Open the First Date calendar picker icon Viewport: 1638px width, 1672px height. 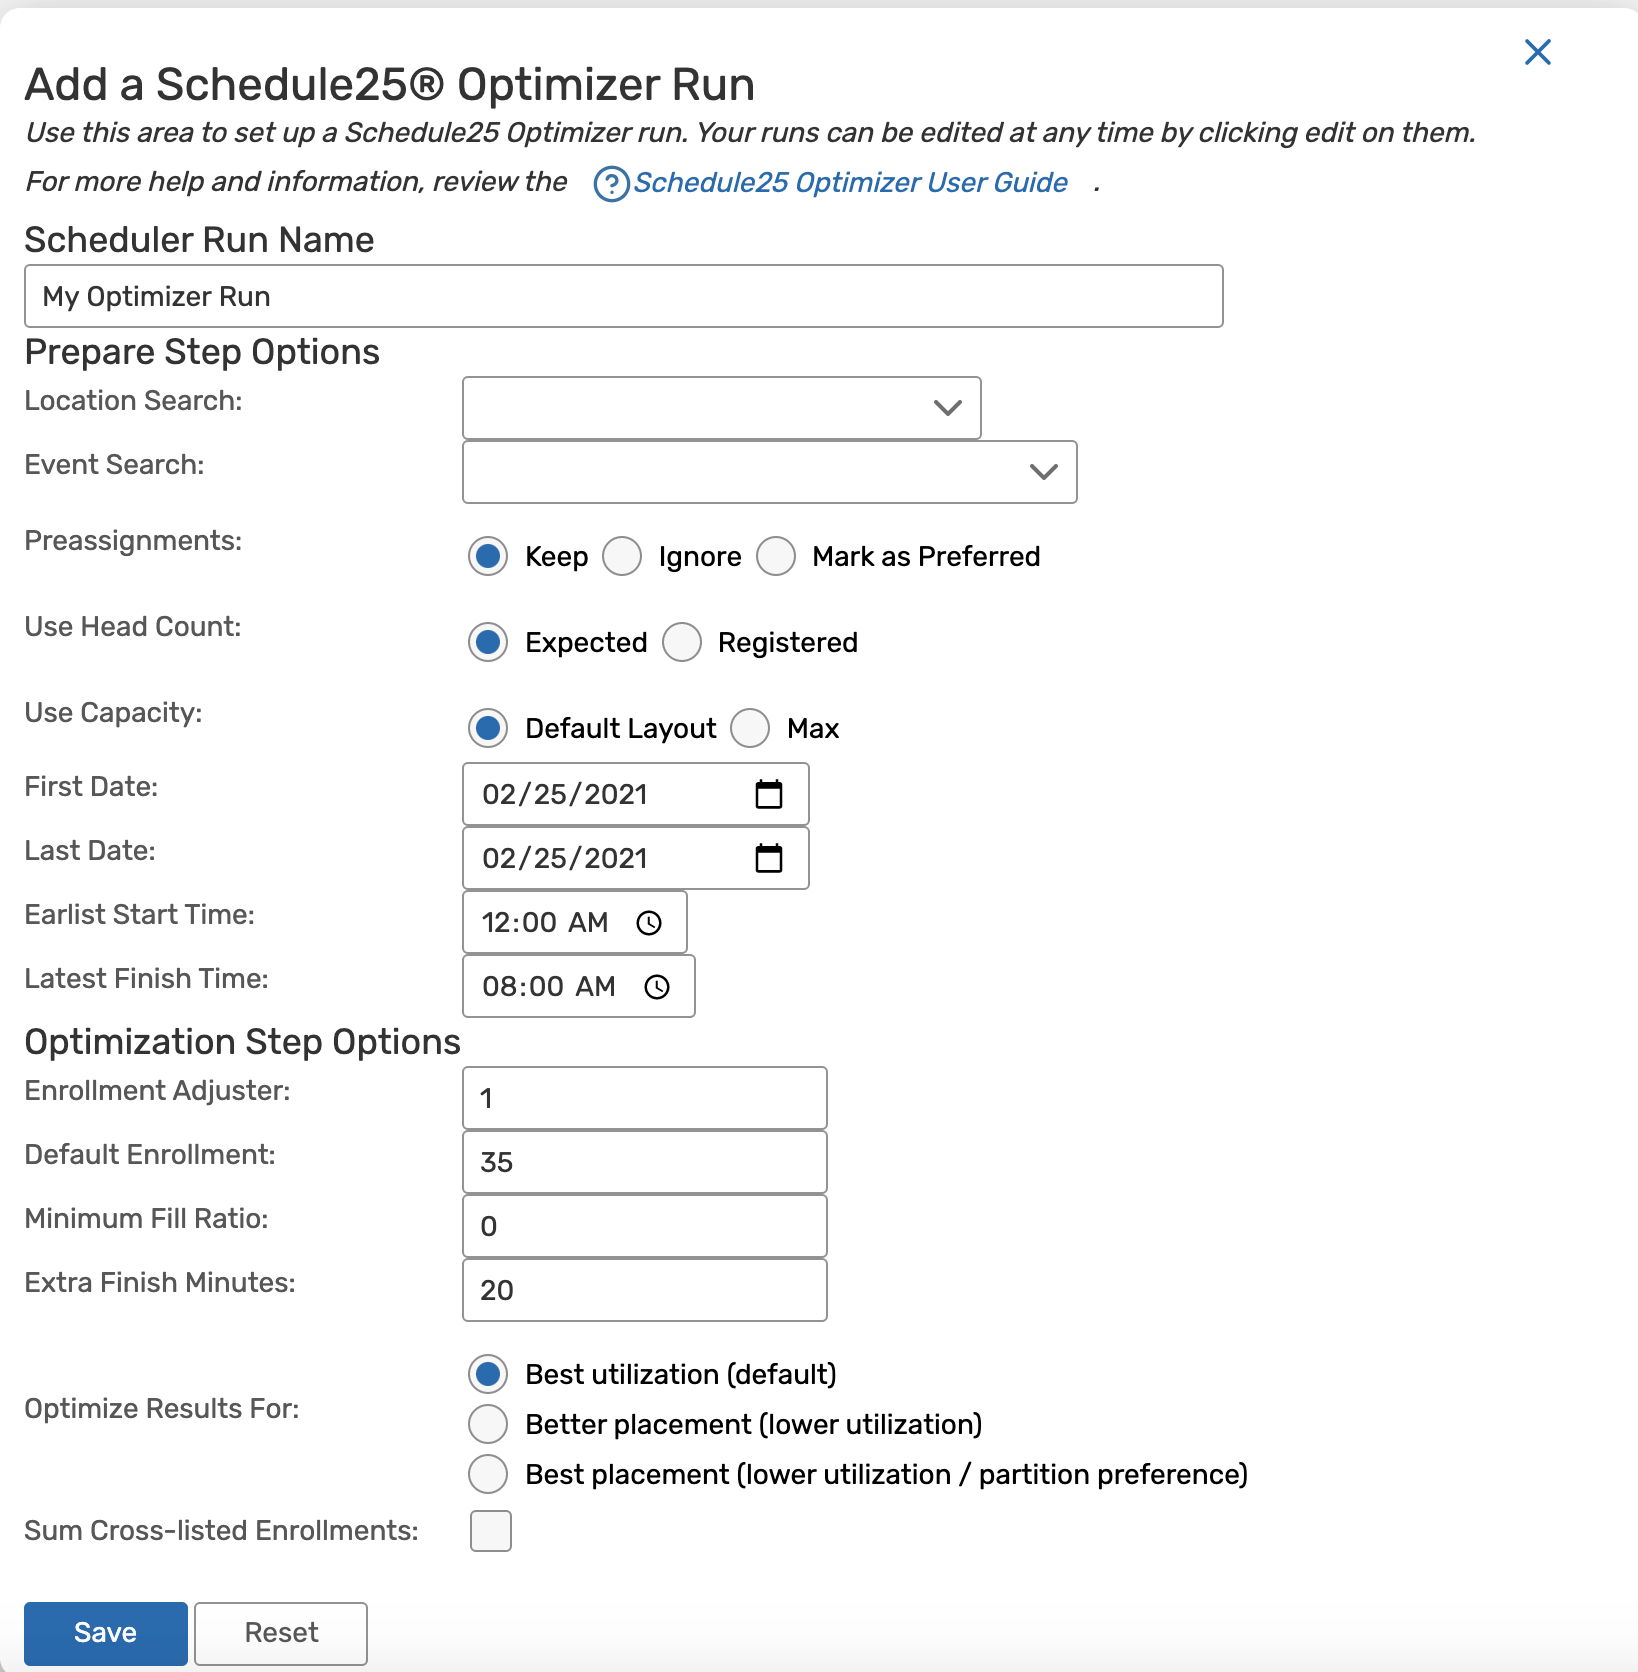point(768,795)
